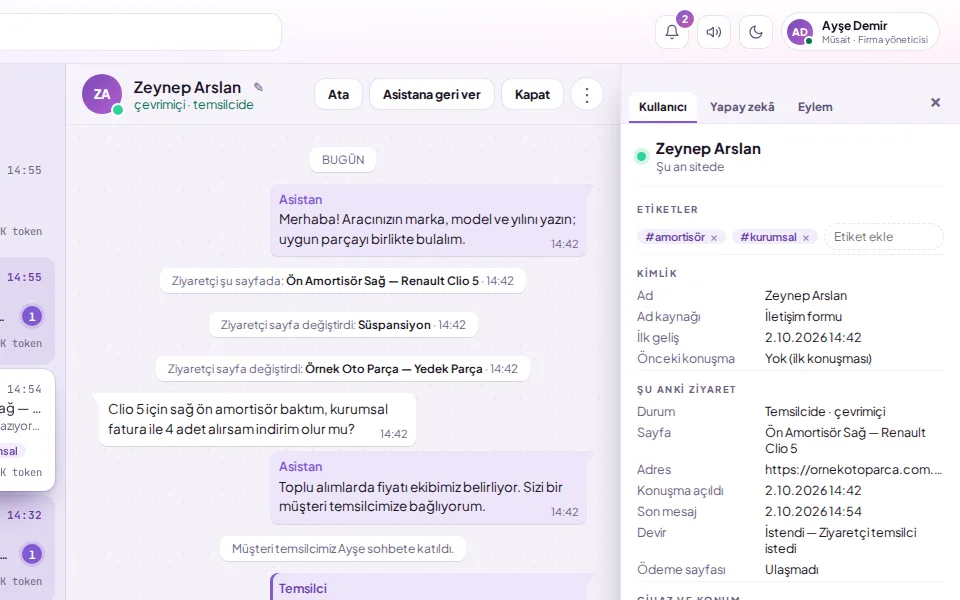Click the Yok (ilk konuşması) value
Image resolution: width=960 pixels, height=600 pixels.
pos(818,358)
